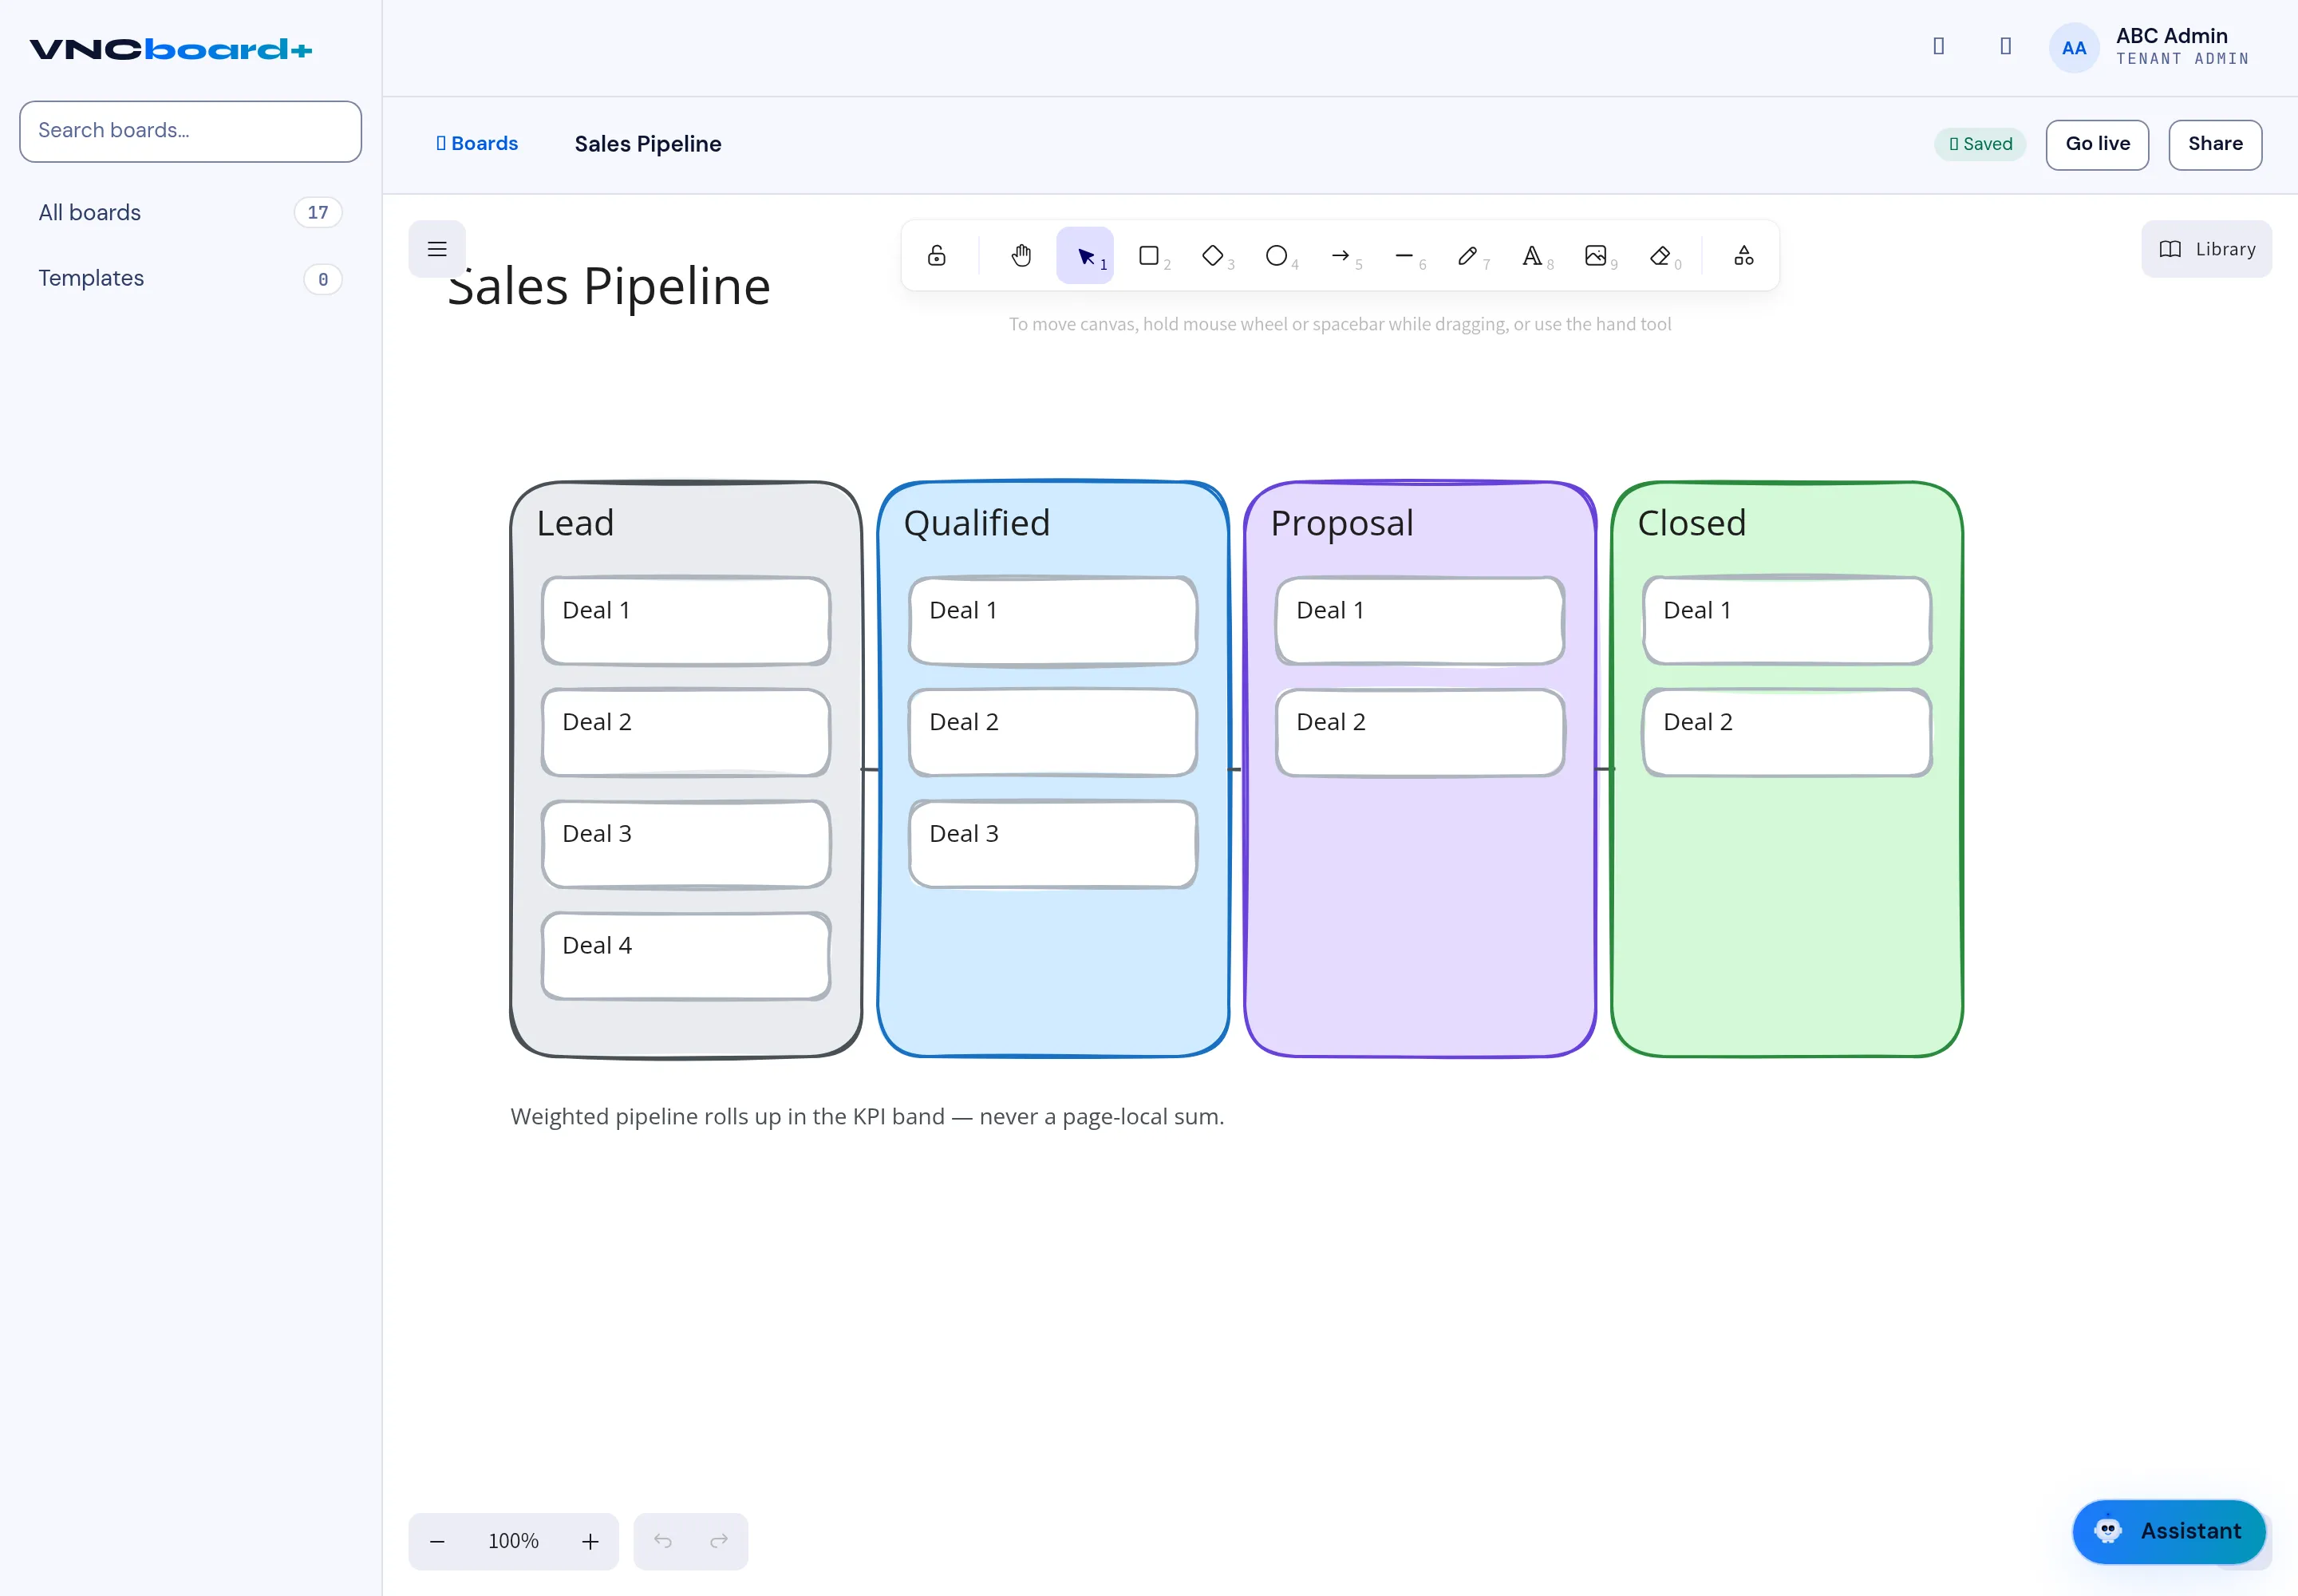Focus the Search boards input field
Screen dimensions: 2298x1596
190,131
